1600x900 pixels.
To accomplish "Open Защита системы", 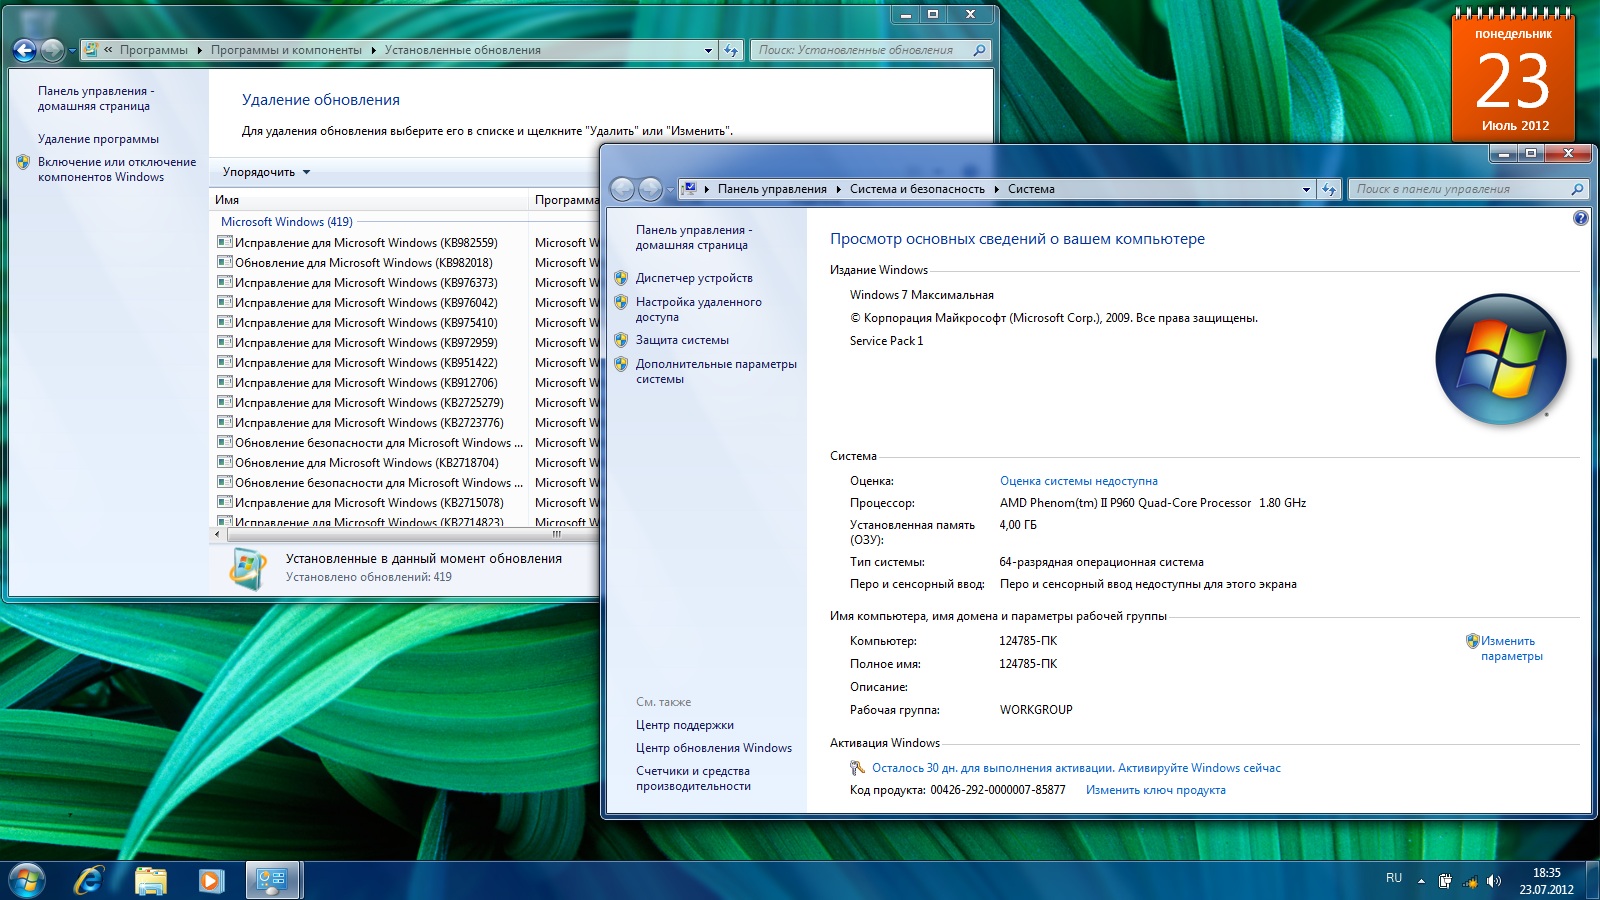I will pos(682,340).
